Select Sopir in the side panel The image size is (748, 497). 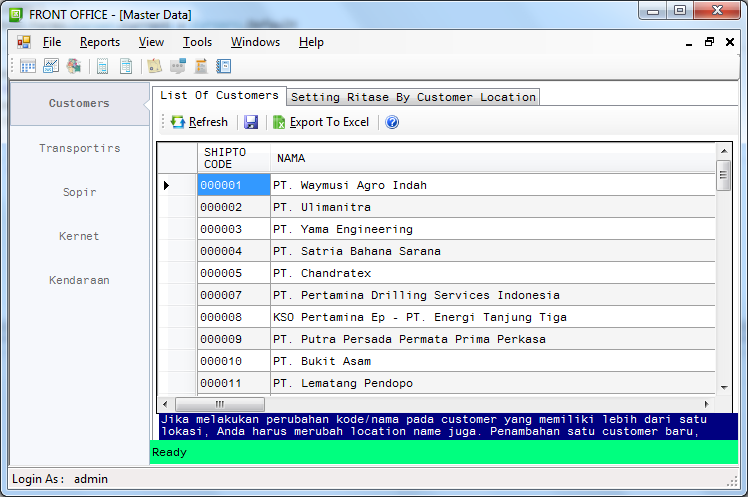(79, 192)
